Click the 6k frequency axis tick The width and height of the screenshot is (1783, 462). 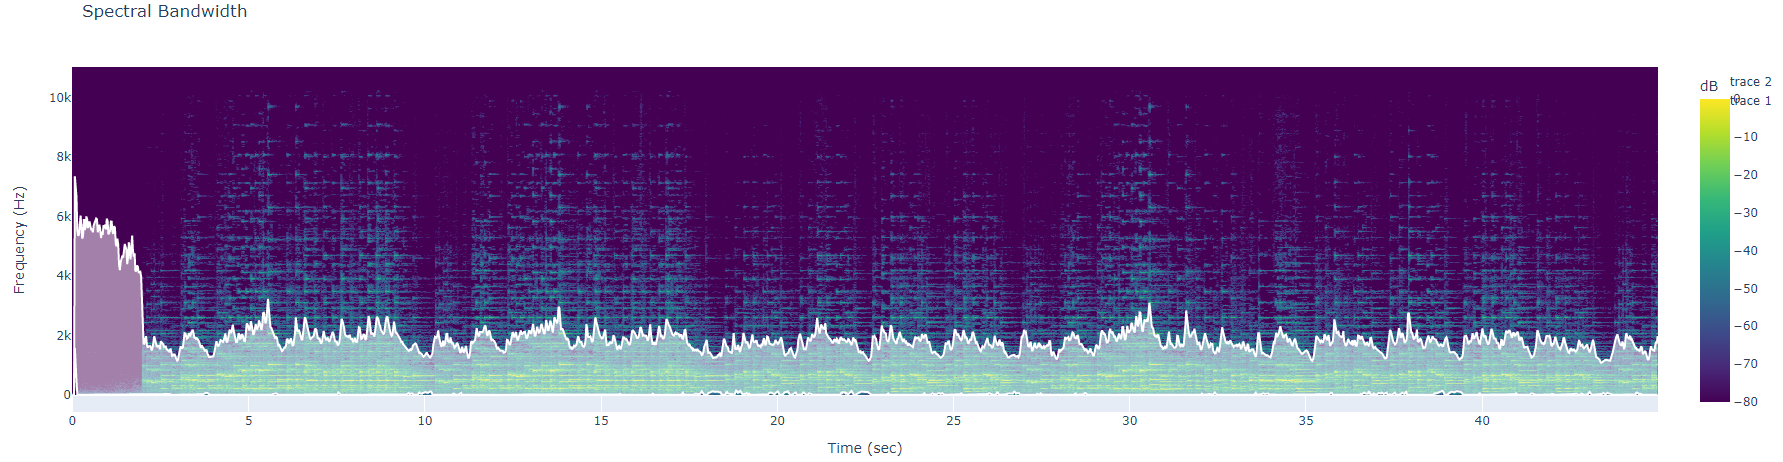coord(63,217)
